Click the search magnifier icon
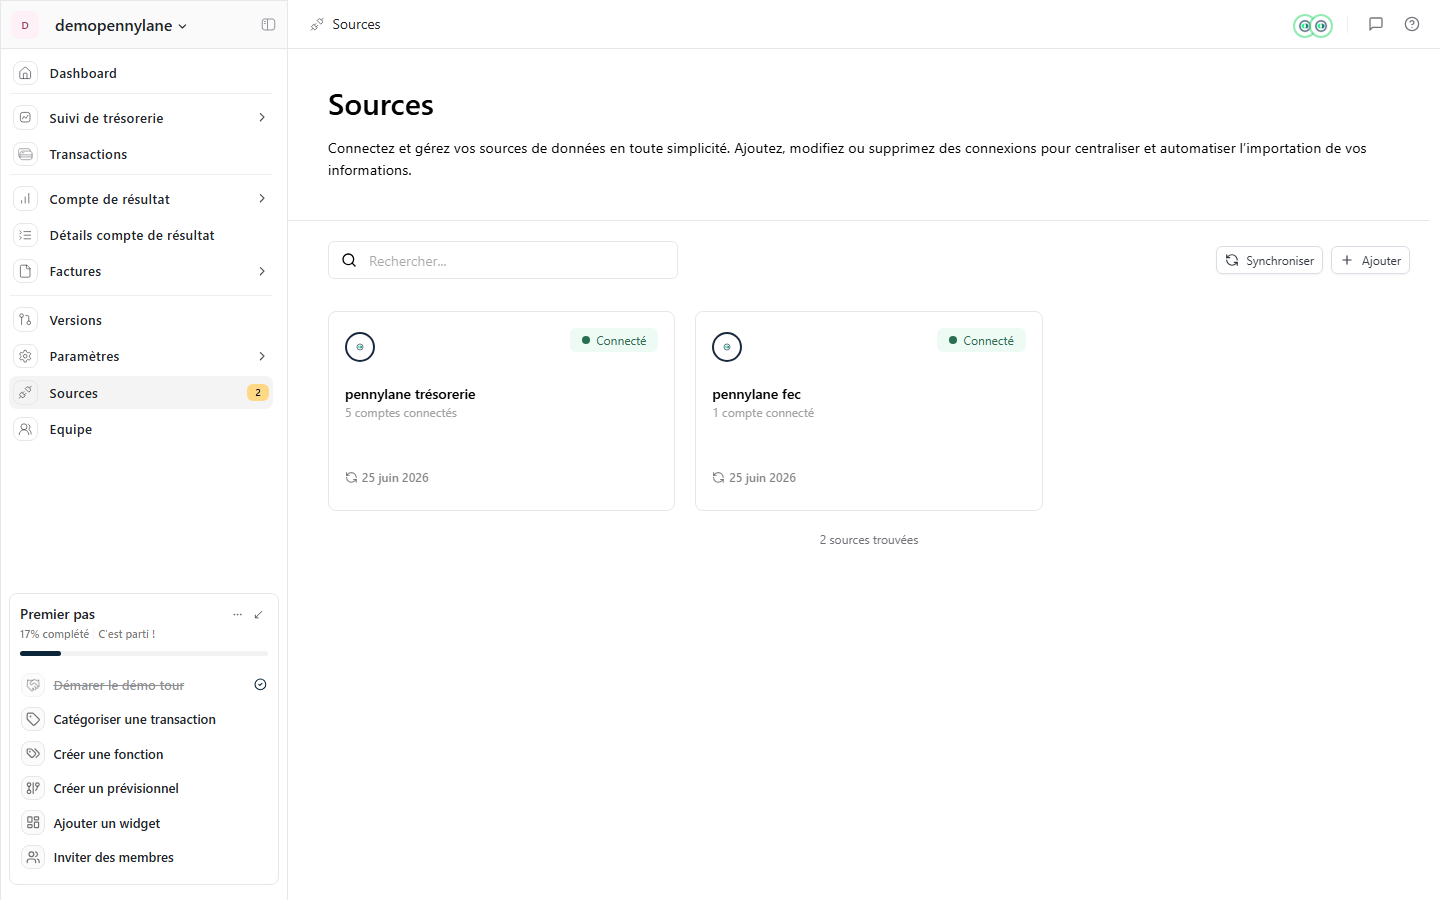 [349, 260]
